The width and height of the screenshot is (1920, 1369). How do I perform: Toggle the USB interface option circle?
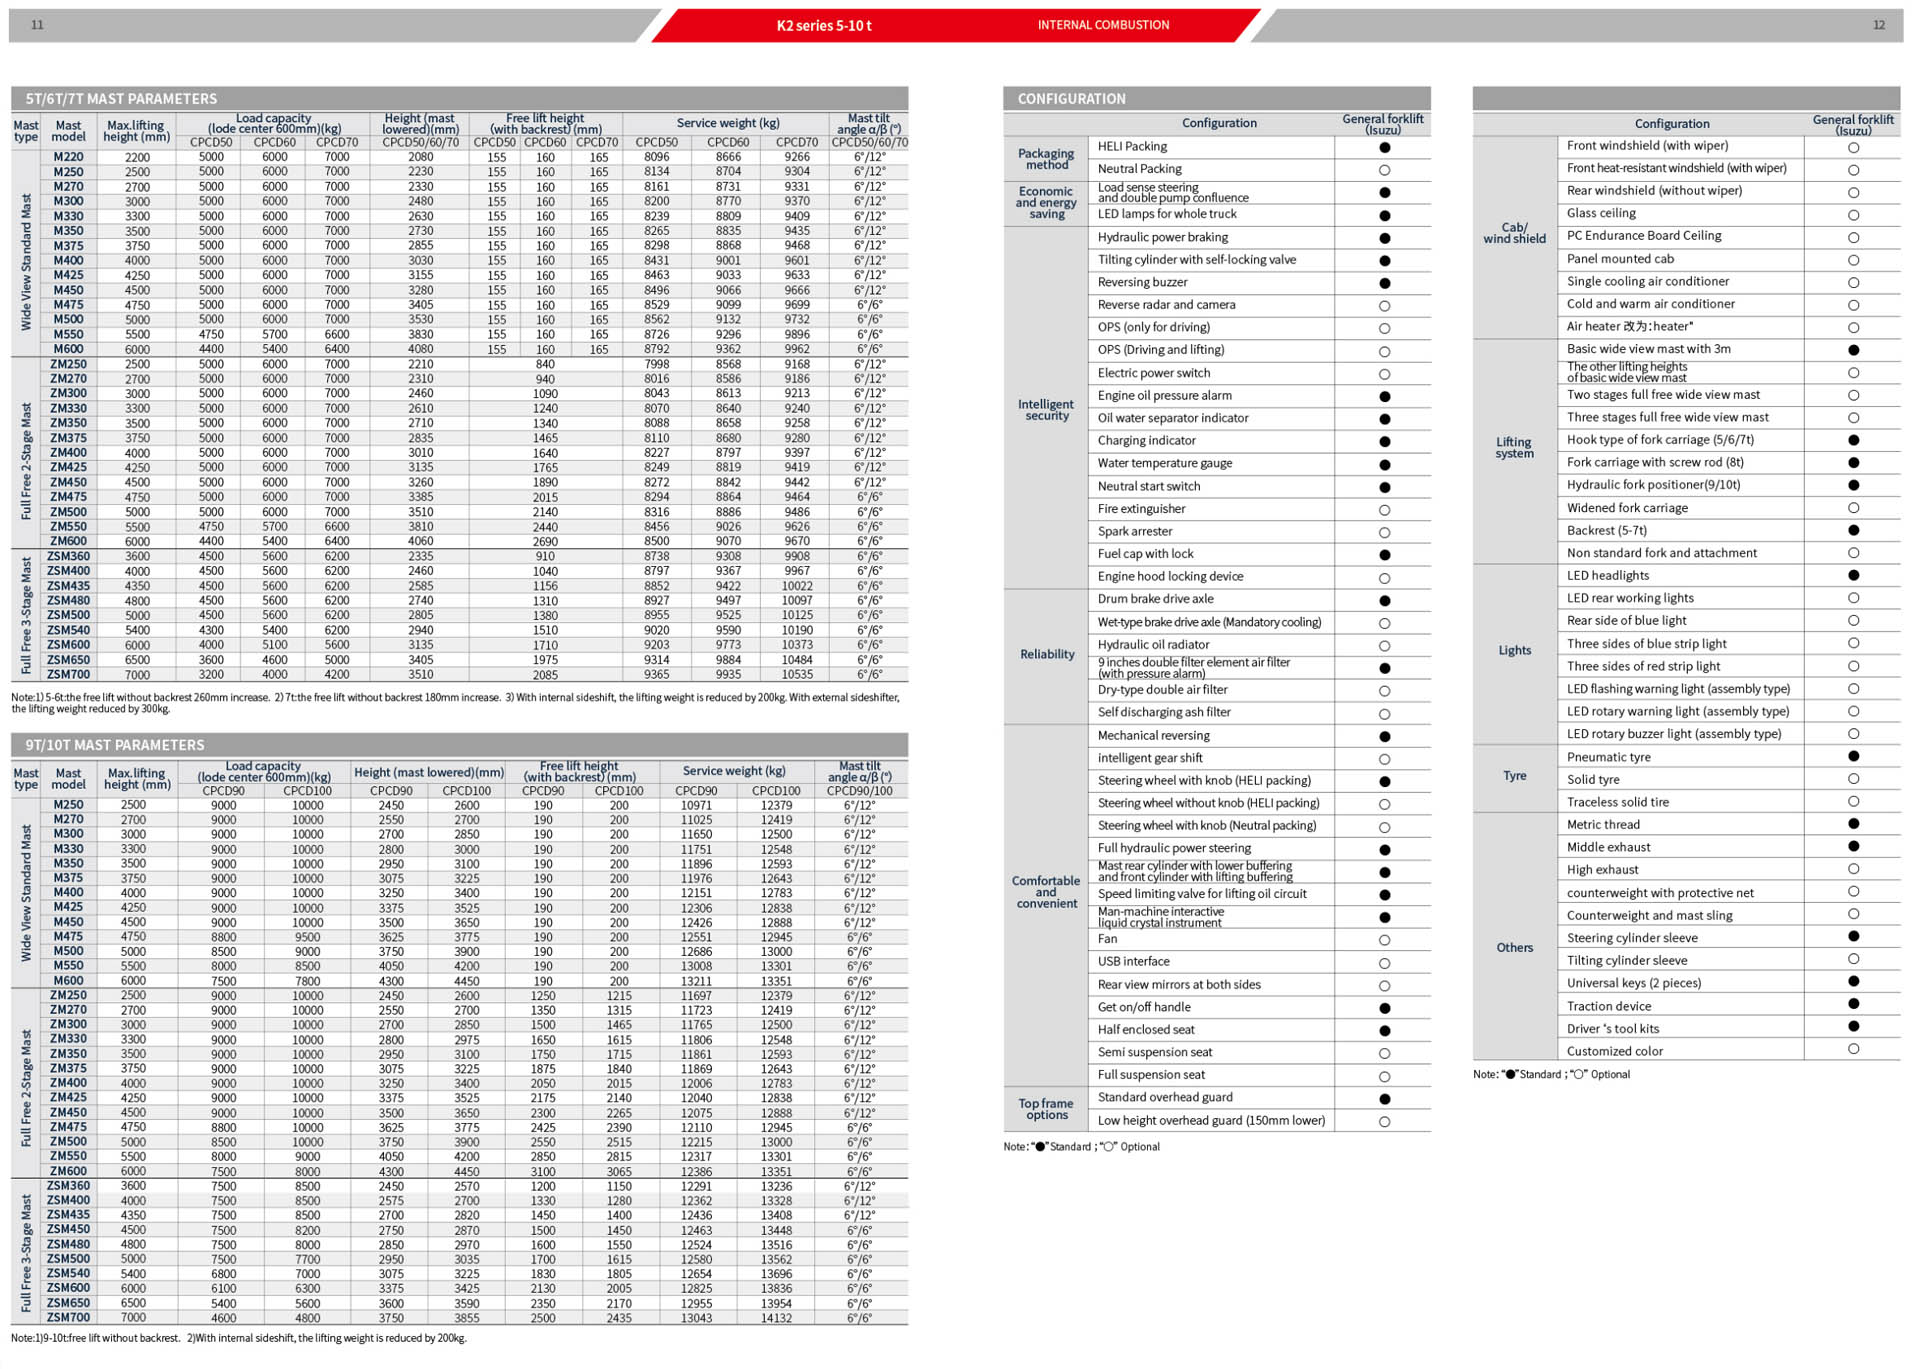pos(1384,963)
